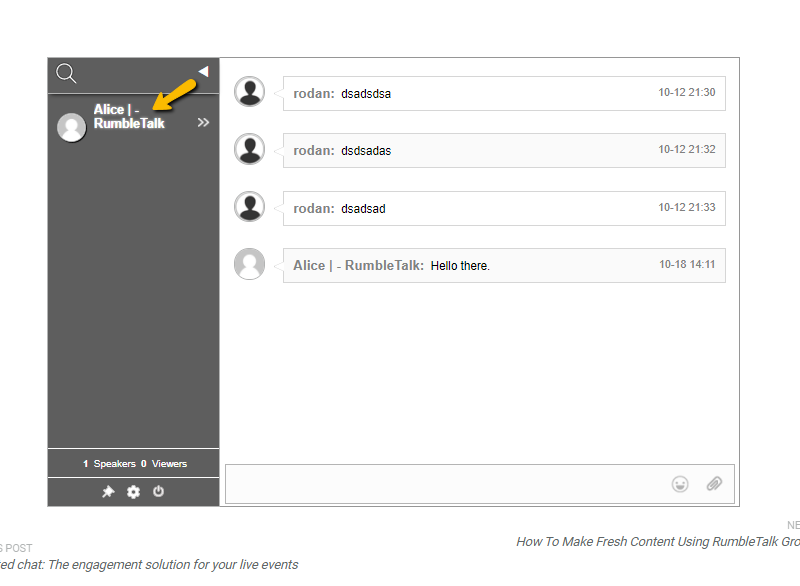Expand Alice's user options with the double arrow

coord(203,122)
